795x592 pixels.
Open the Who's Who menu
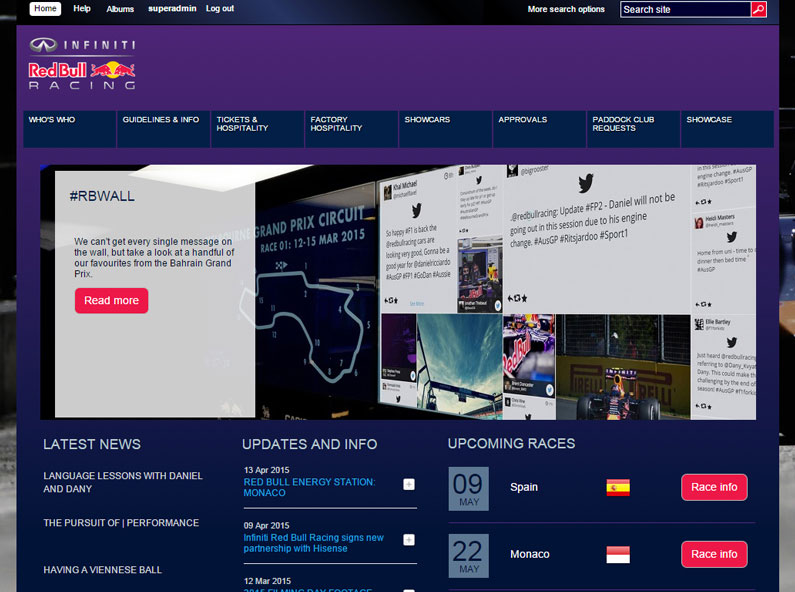point(69,129)
